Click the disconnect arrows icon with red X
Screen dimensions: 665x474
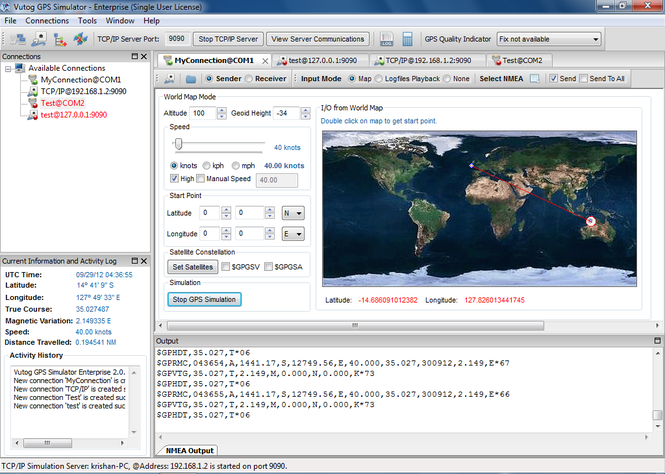80,39
